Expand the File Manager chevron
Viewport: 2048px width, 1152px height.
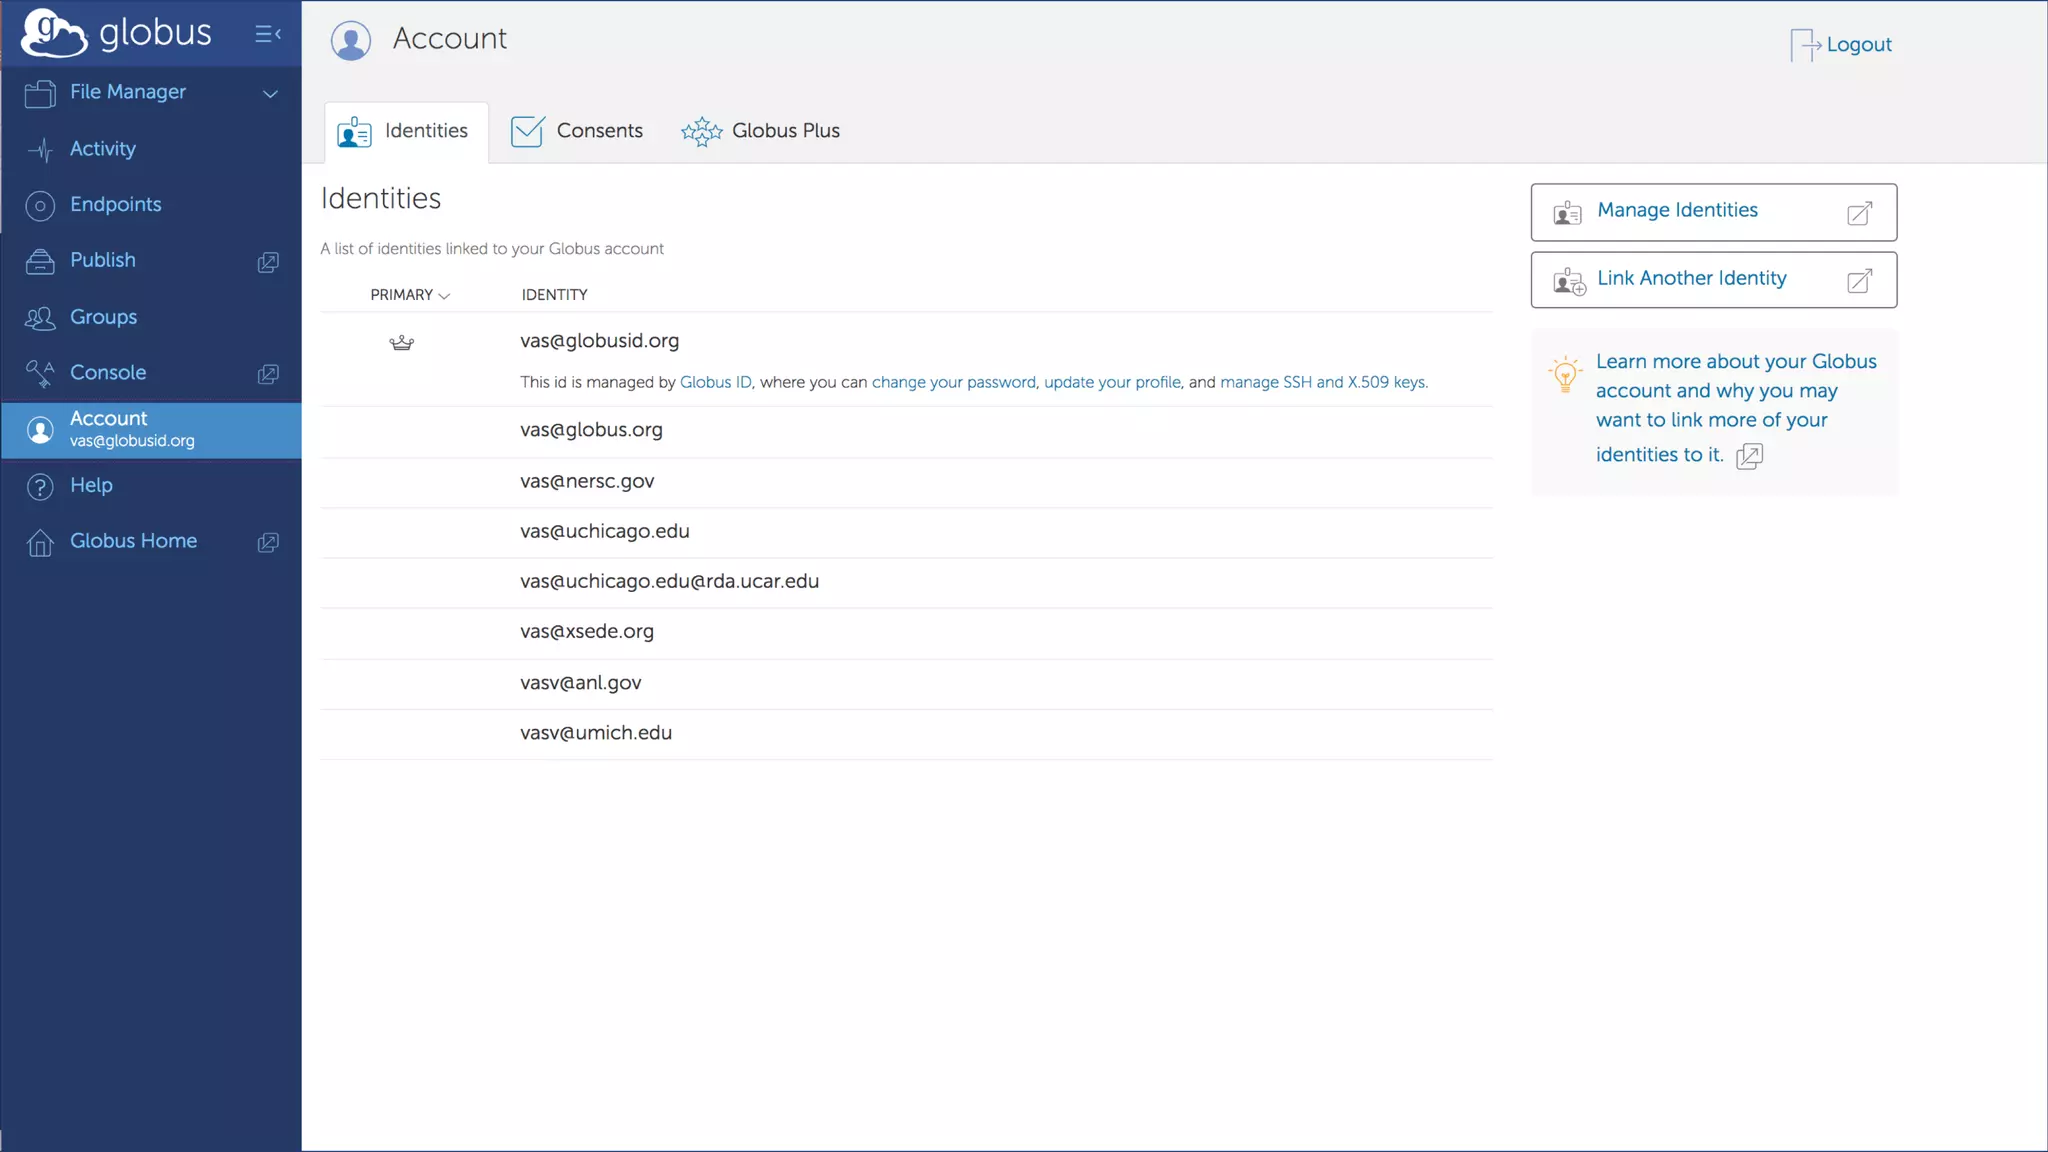tap(270, 93)
